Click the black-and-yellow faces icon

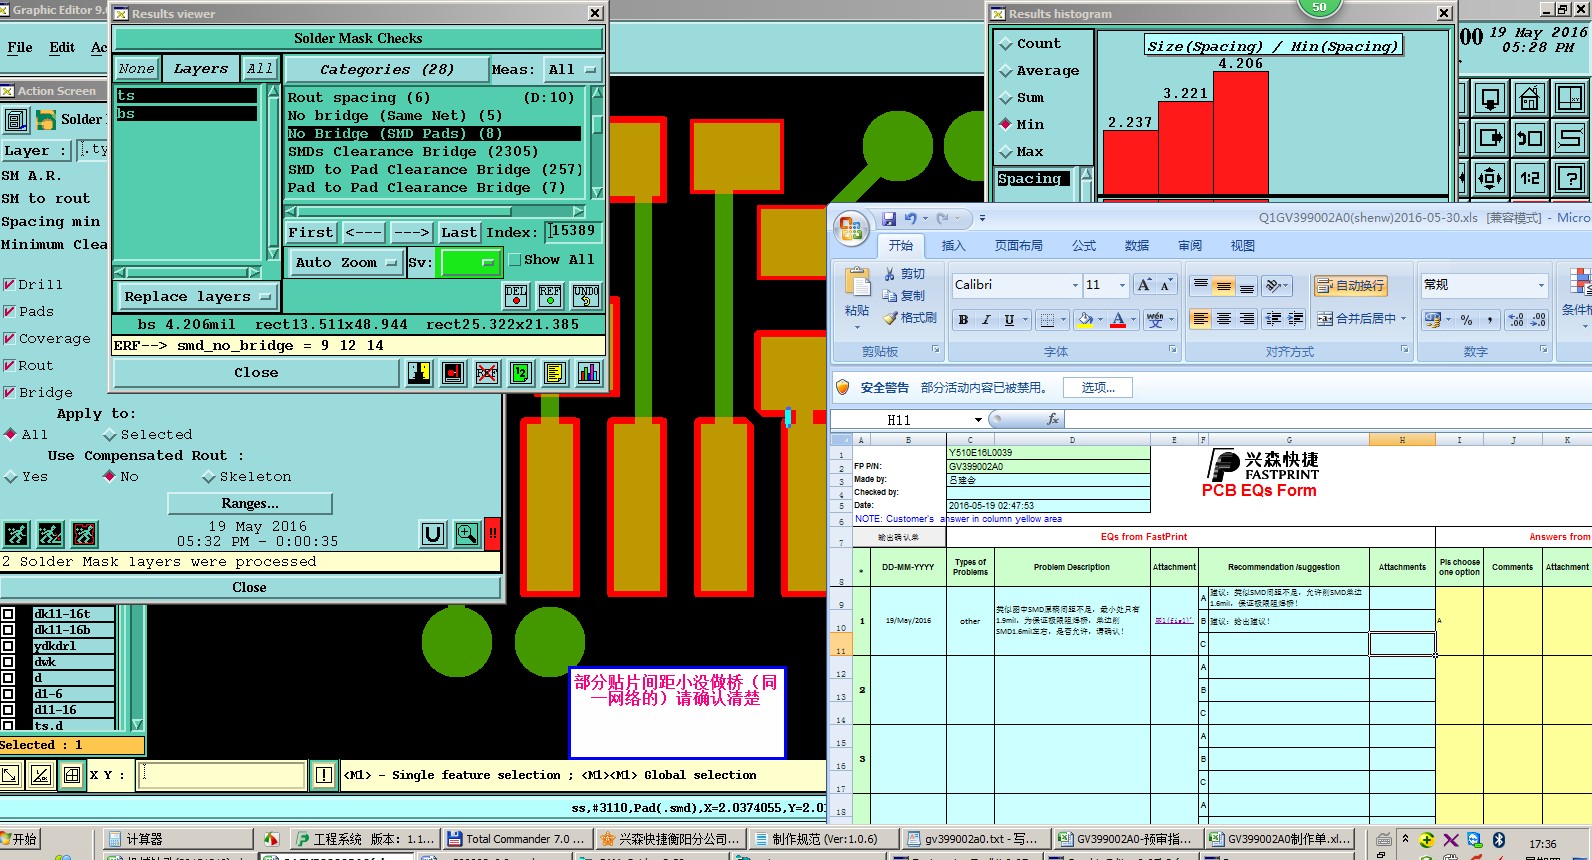click(419, 373)
